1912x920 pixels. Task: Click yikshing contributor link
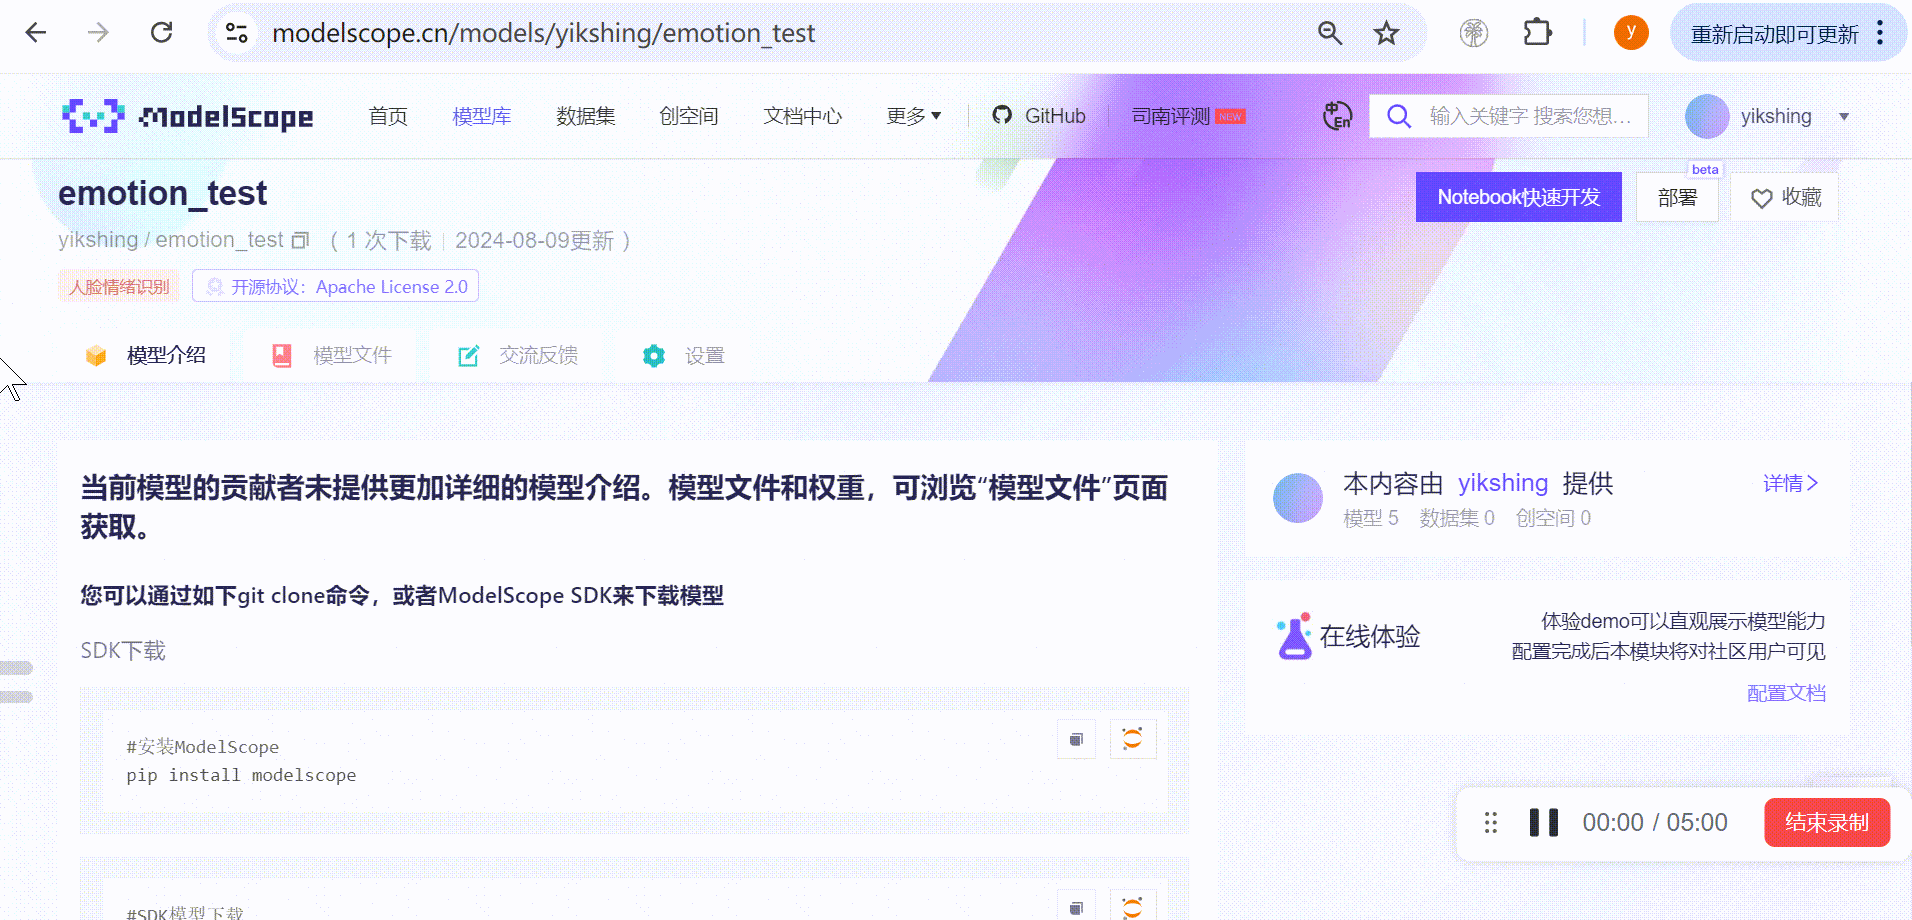1503,483
